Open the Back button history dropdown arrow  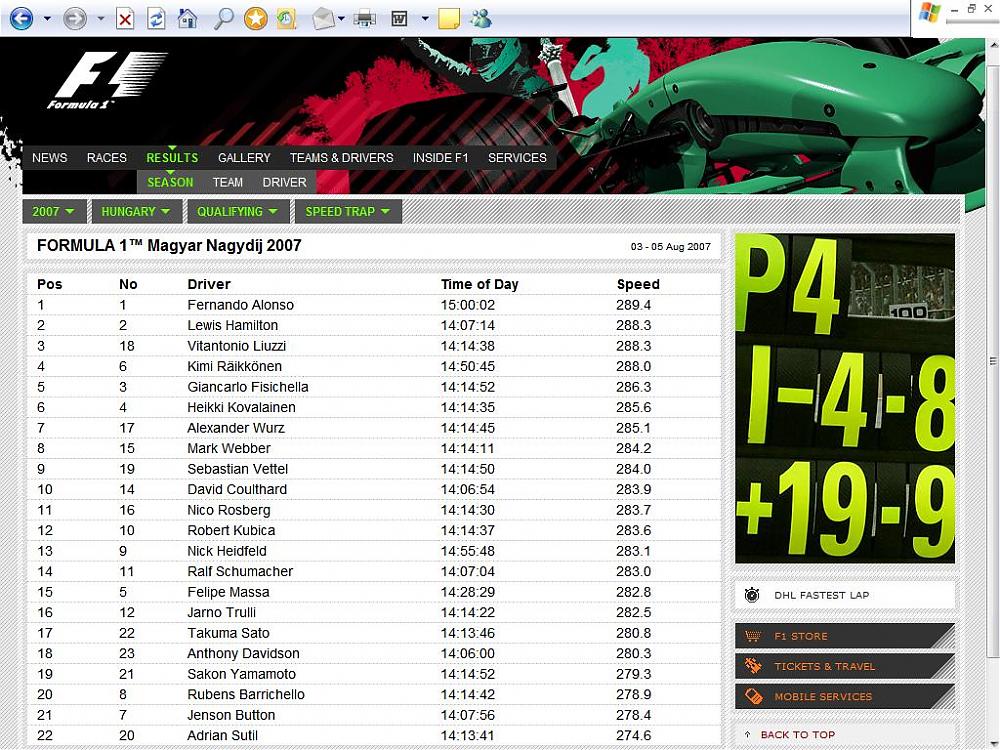tap(47, 18)
